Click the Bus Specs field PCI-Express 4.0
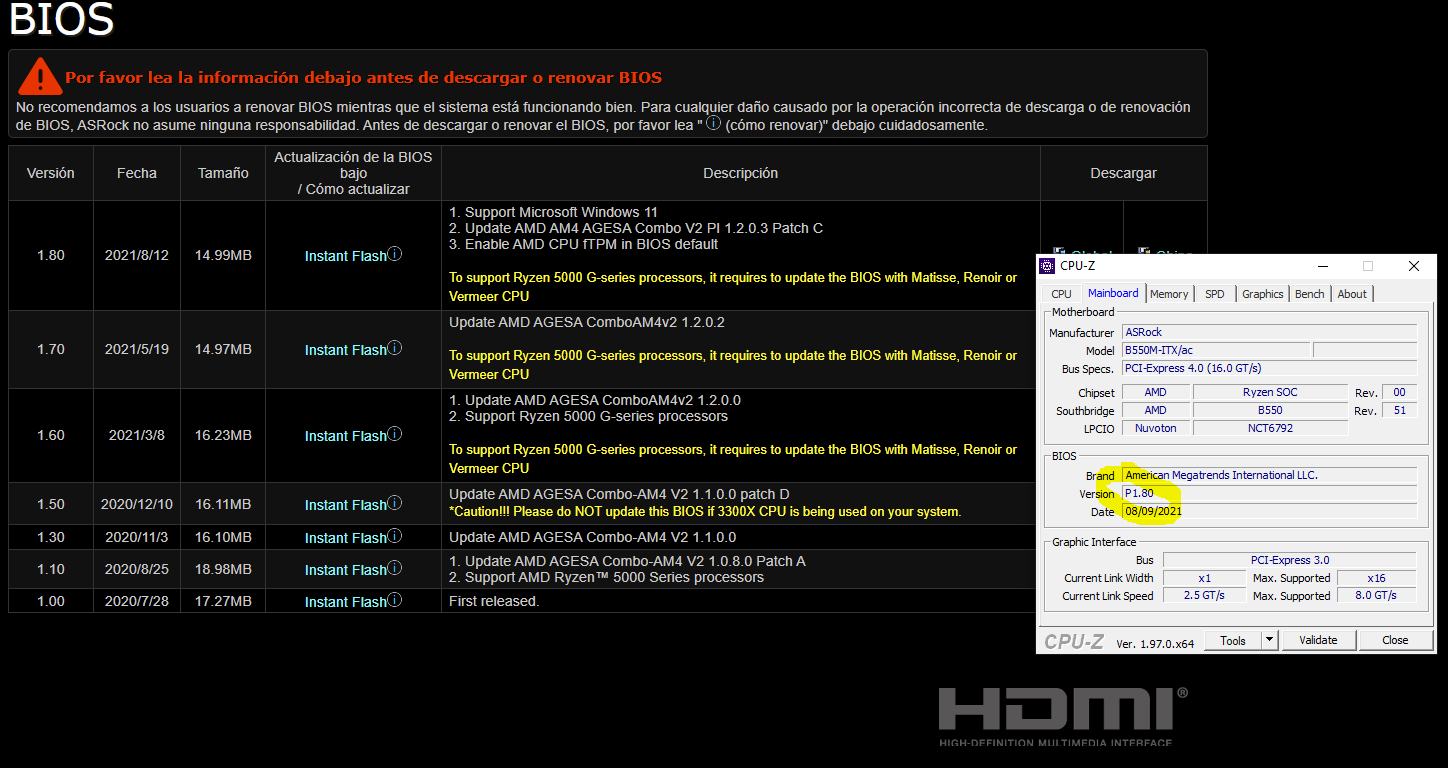 click(x=1269, y=368)
